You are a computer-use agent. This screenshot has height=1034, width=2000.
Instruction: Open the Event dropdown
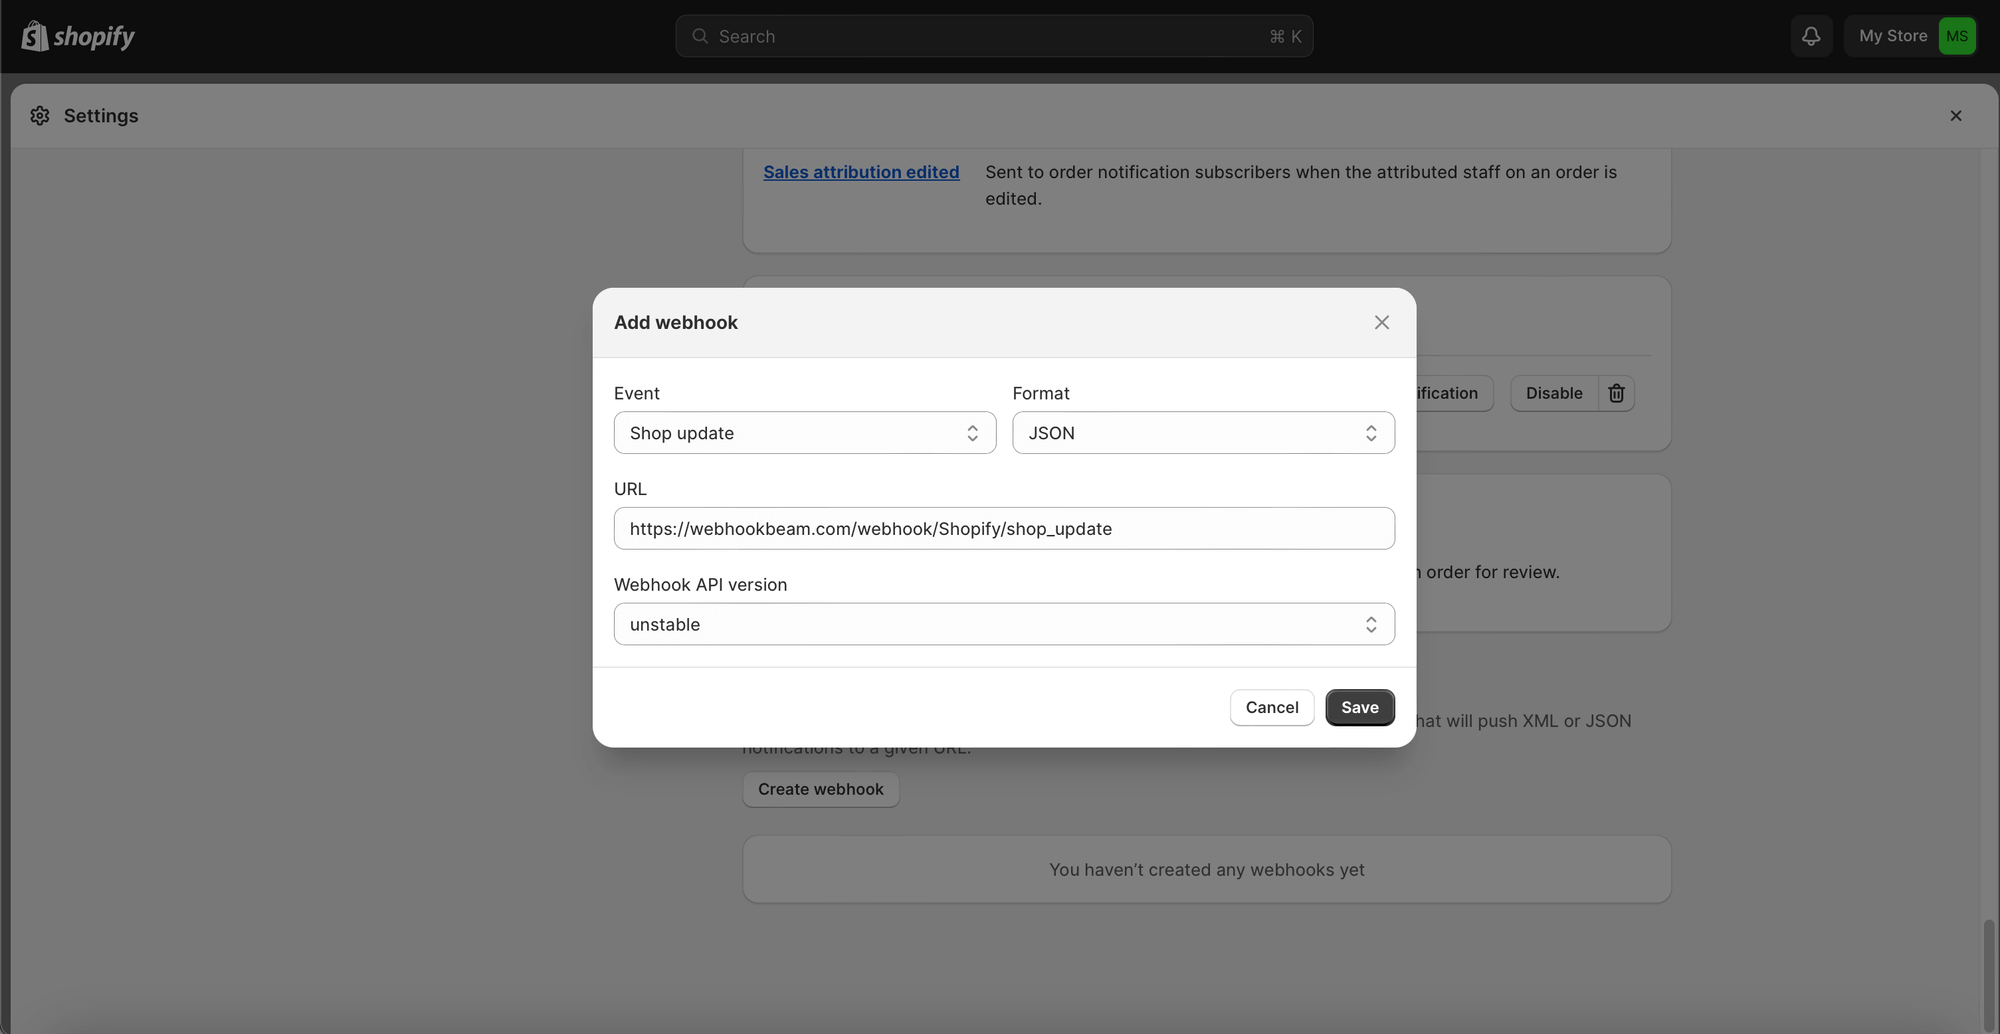[804, 433]
